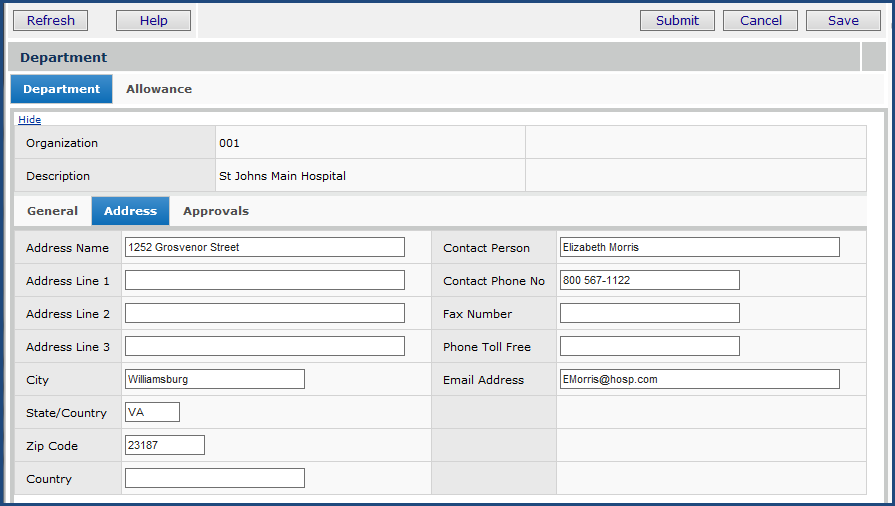Focus the Contact Phone No field
This screenshot has height=506, width=895.
(650, 280)
